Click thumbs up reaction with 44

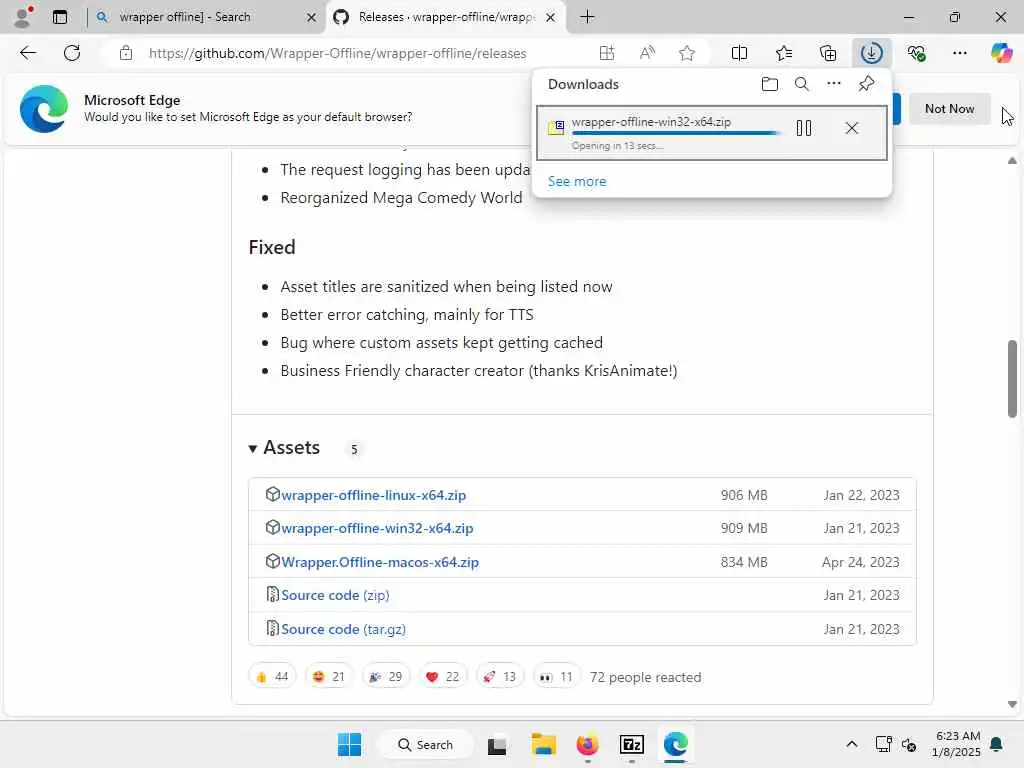(272, 677)
